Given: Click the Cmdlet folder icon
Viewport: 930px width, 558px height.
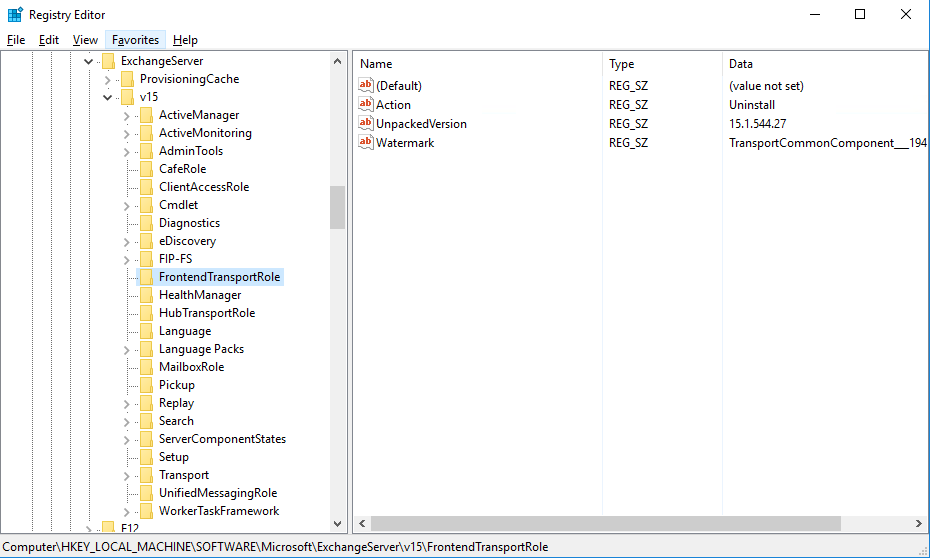Looking at the screenshot, I should [x=146, y=205].
